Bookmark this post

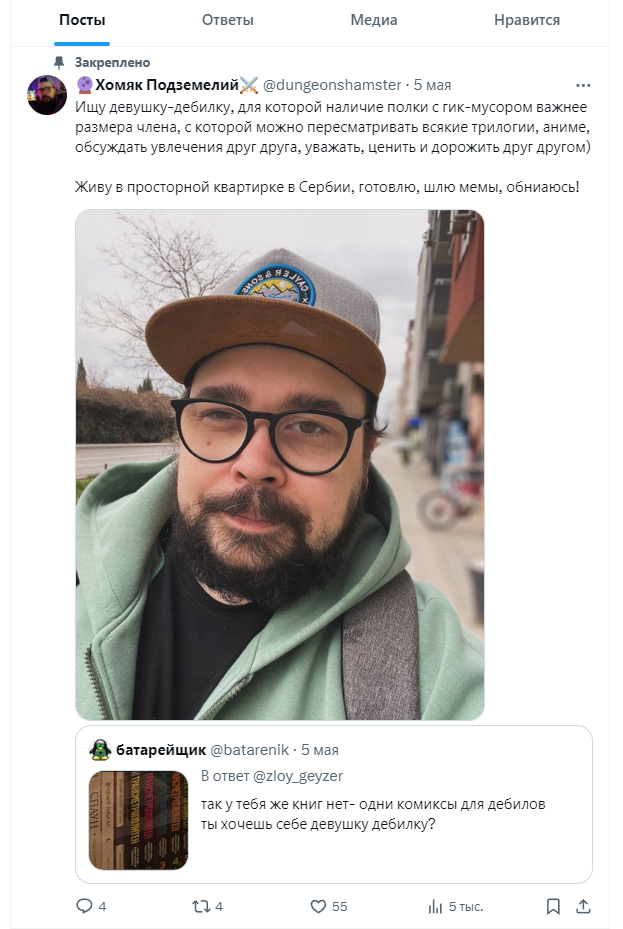tap(553, 906)
